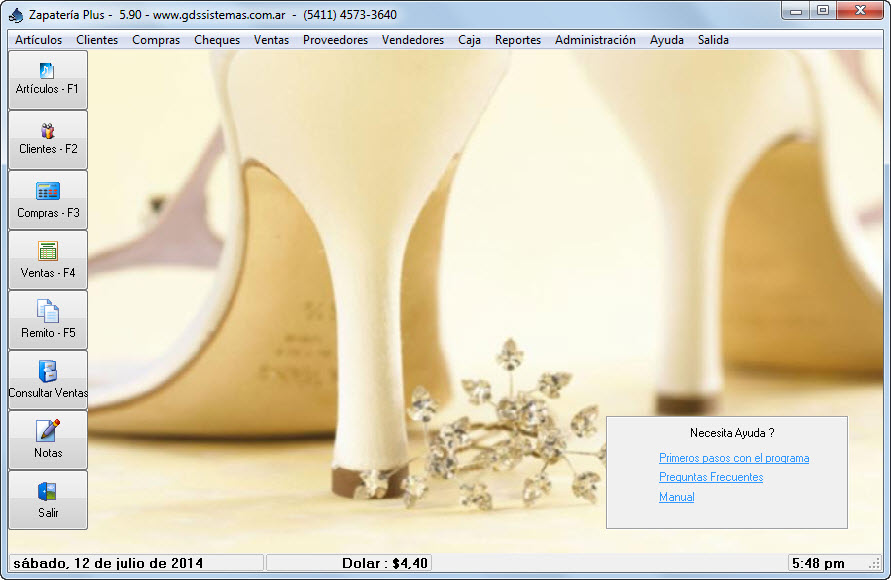Open the Vendedores menu
891x580 pixels.
(x=413, y=40)
